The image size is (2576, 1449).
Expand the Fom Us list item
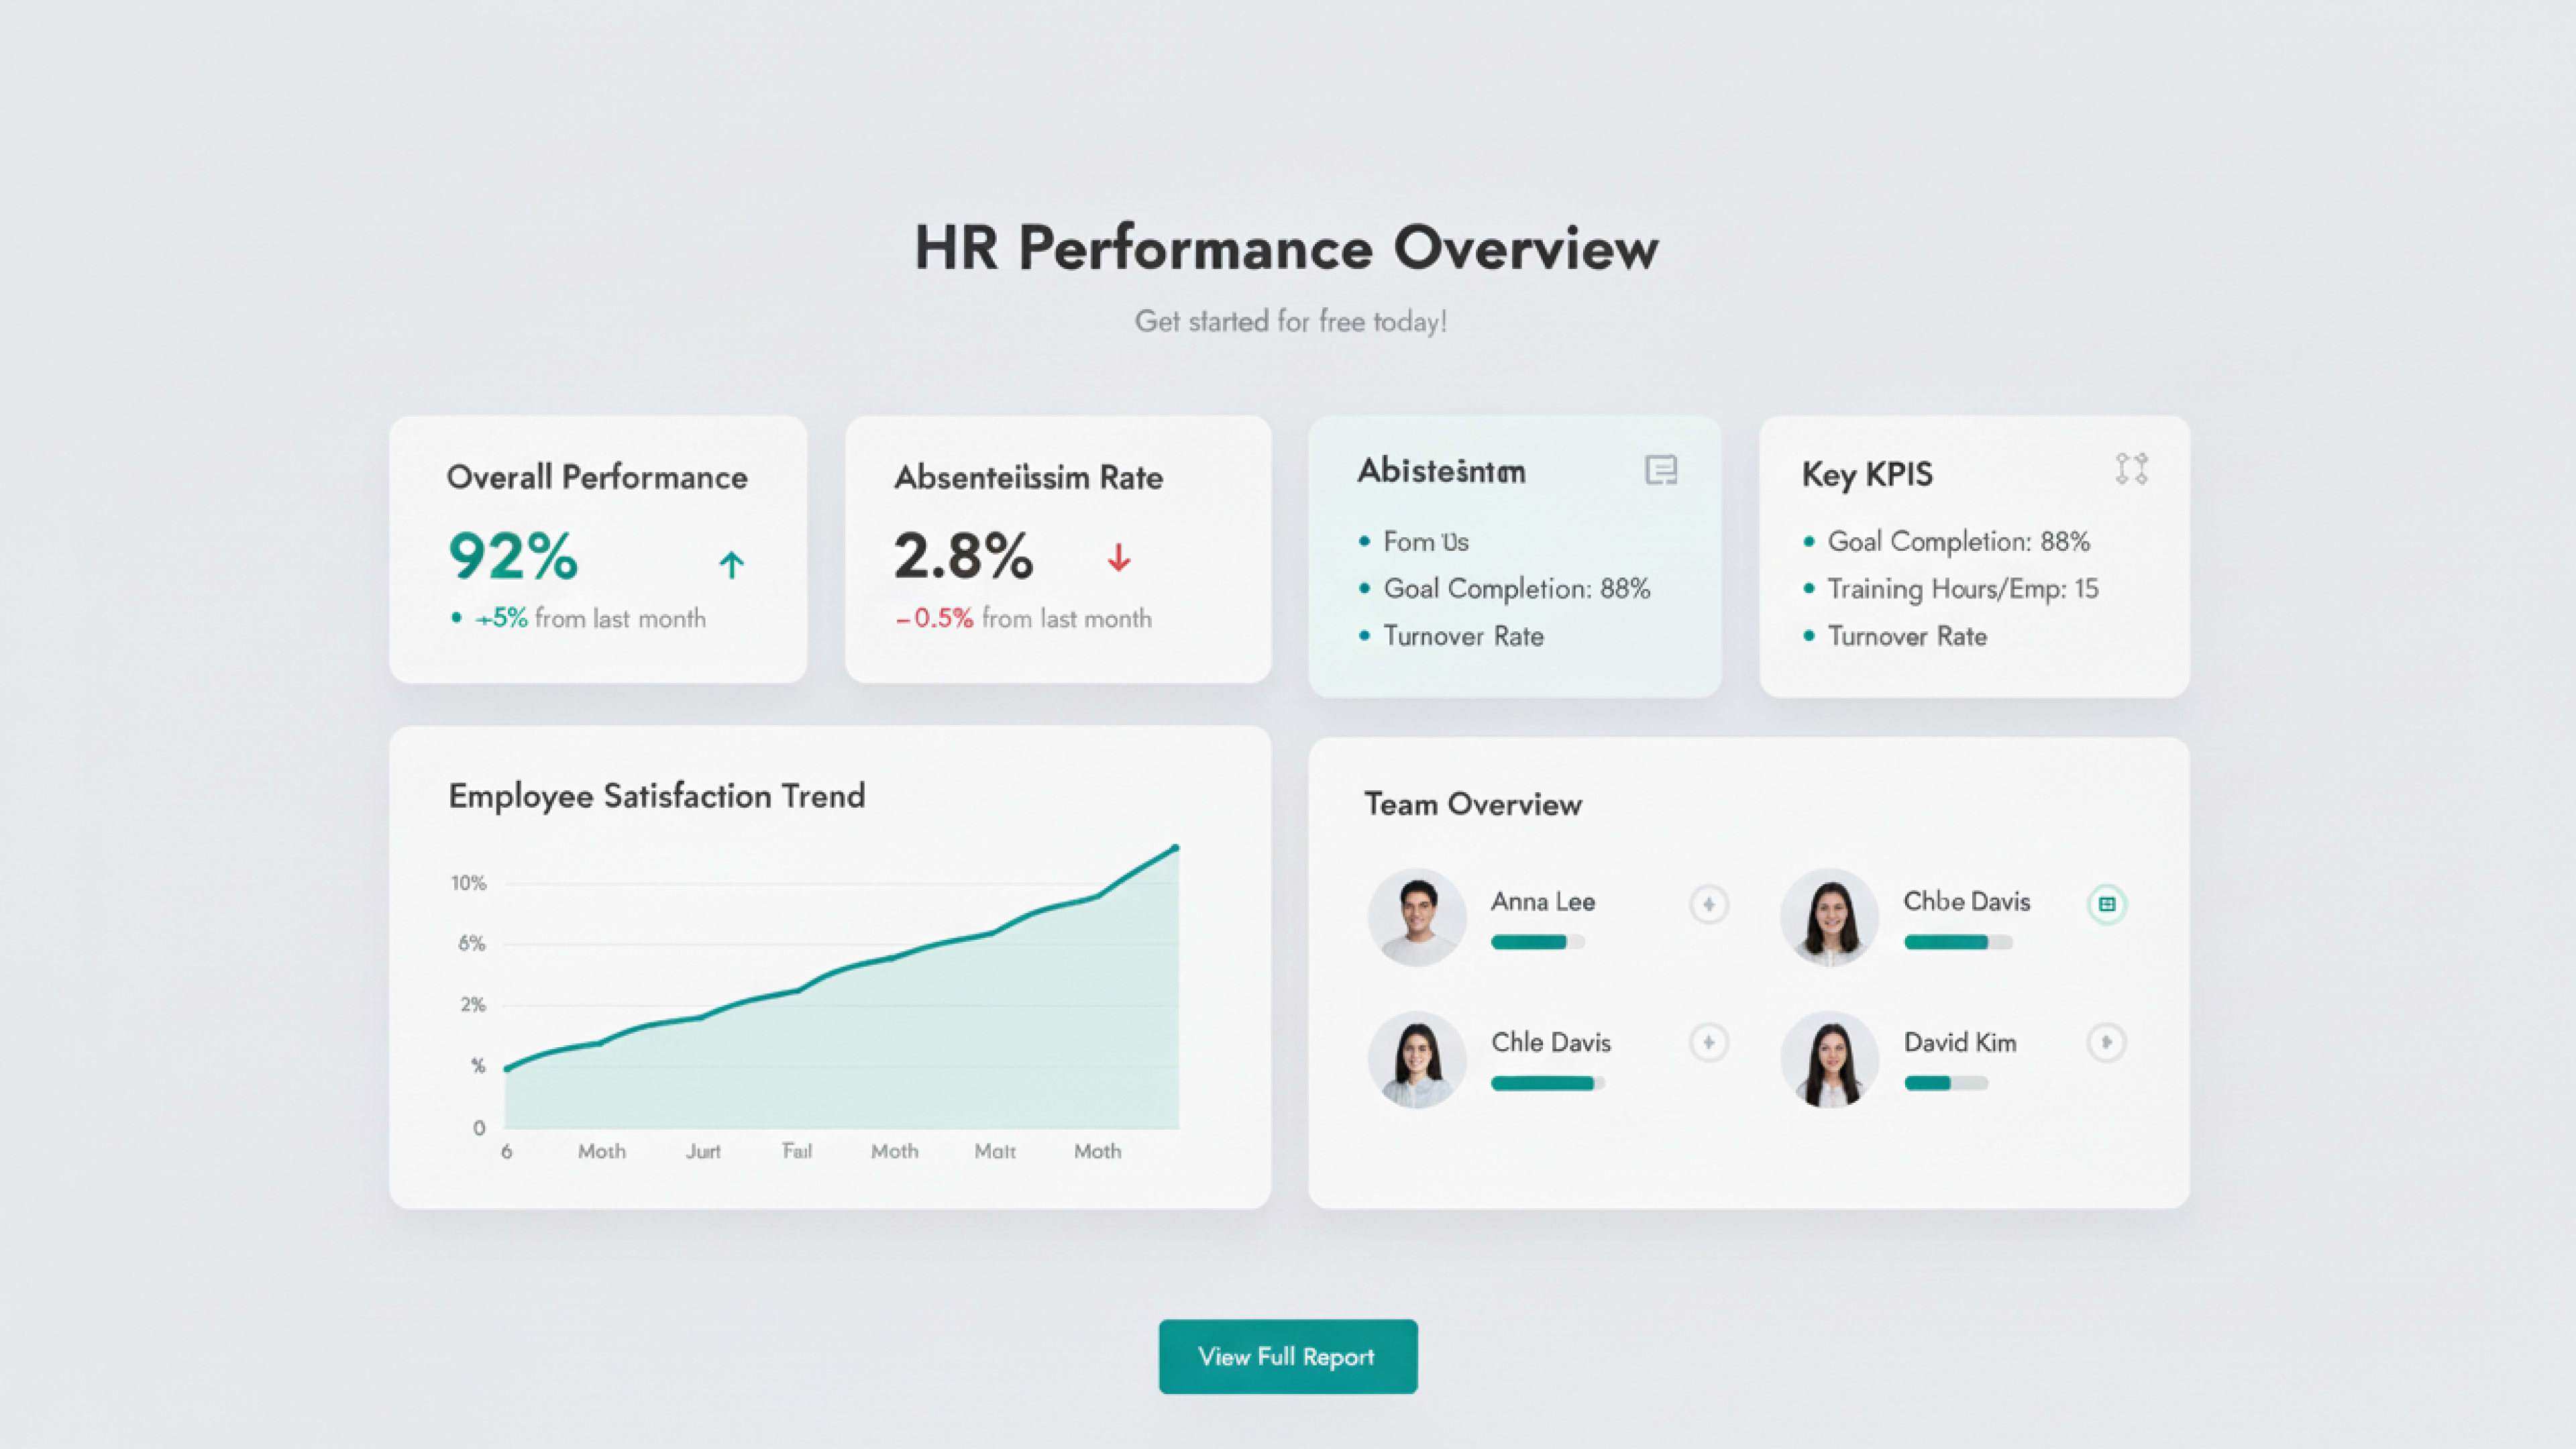(x=1425, y=541)
